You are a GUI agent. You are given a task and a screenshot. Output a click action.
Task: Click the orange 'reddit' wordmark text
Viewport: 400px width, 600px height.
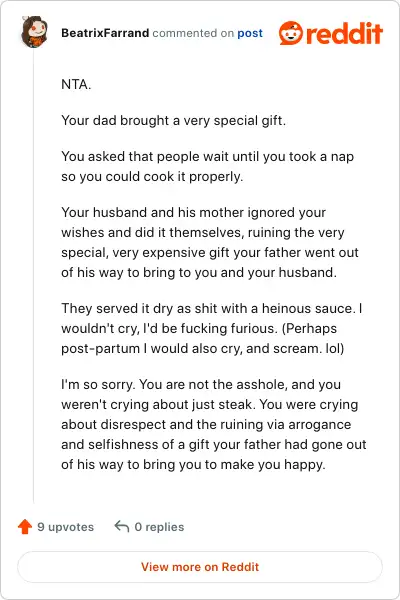pos(344,33)
